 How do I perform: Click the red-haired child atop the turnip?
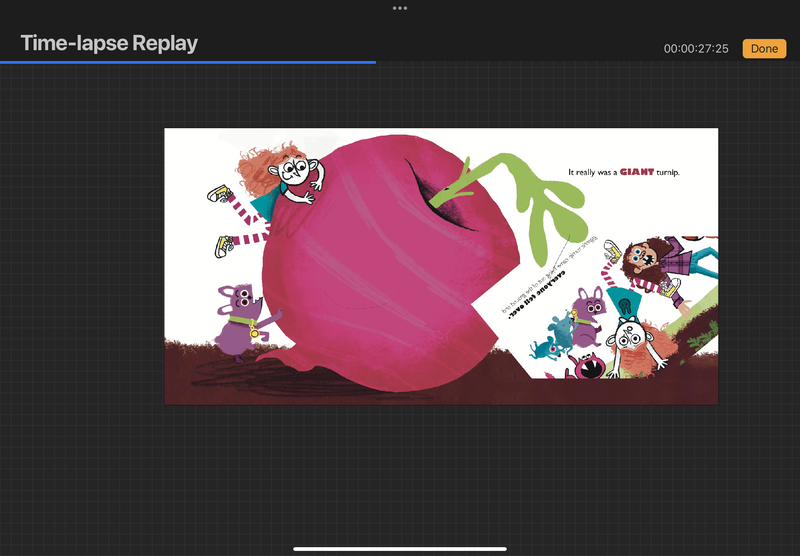pyautogui.click(x=290, y=175)
